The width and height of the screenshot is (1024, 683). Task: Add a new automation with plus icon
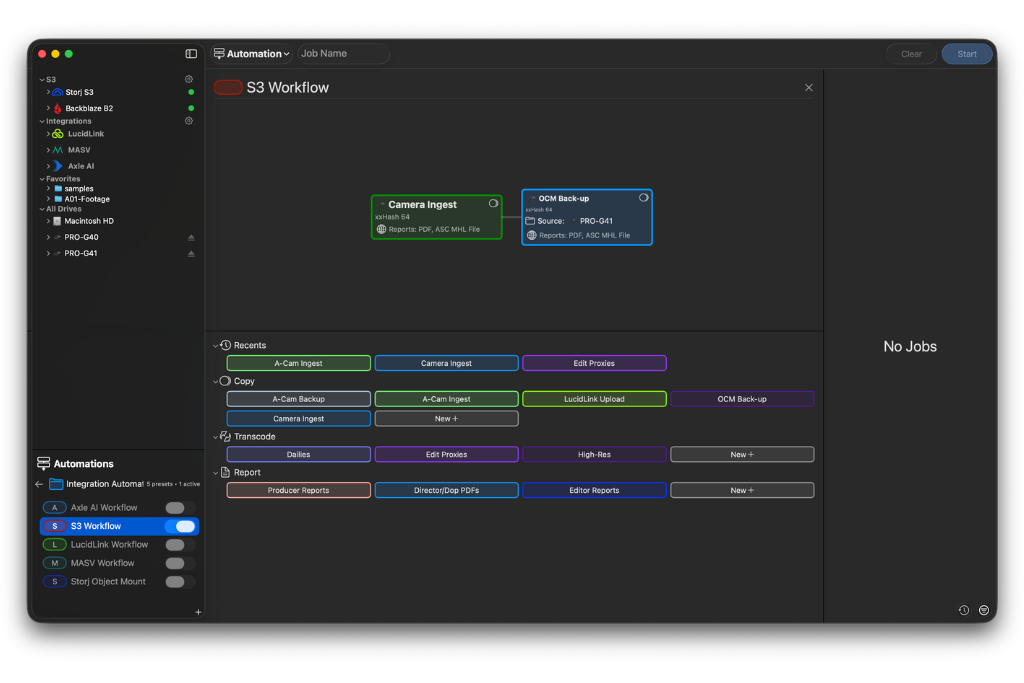click(198, 612)
